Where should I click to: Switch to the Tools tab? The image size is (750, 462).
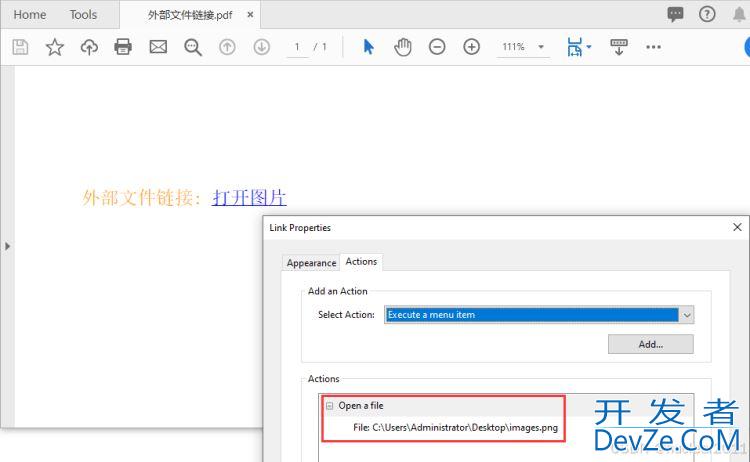(83, 15)
